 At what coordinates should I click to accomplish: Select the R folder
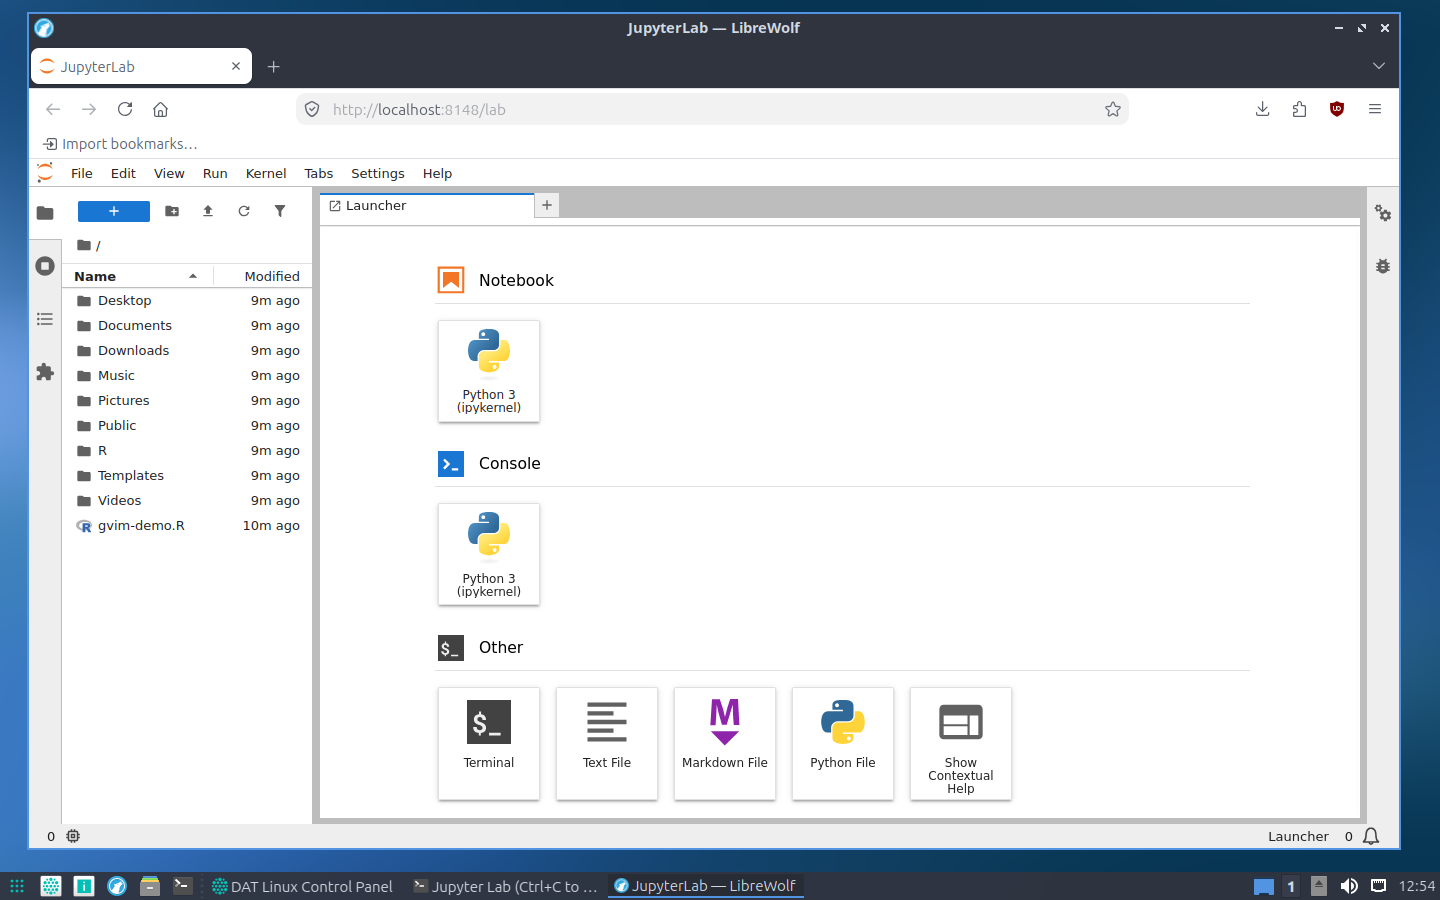click(187, 450)
